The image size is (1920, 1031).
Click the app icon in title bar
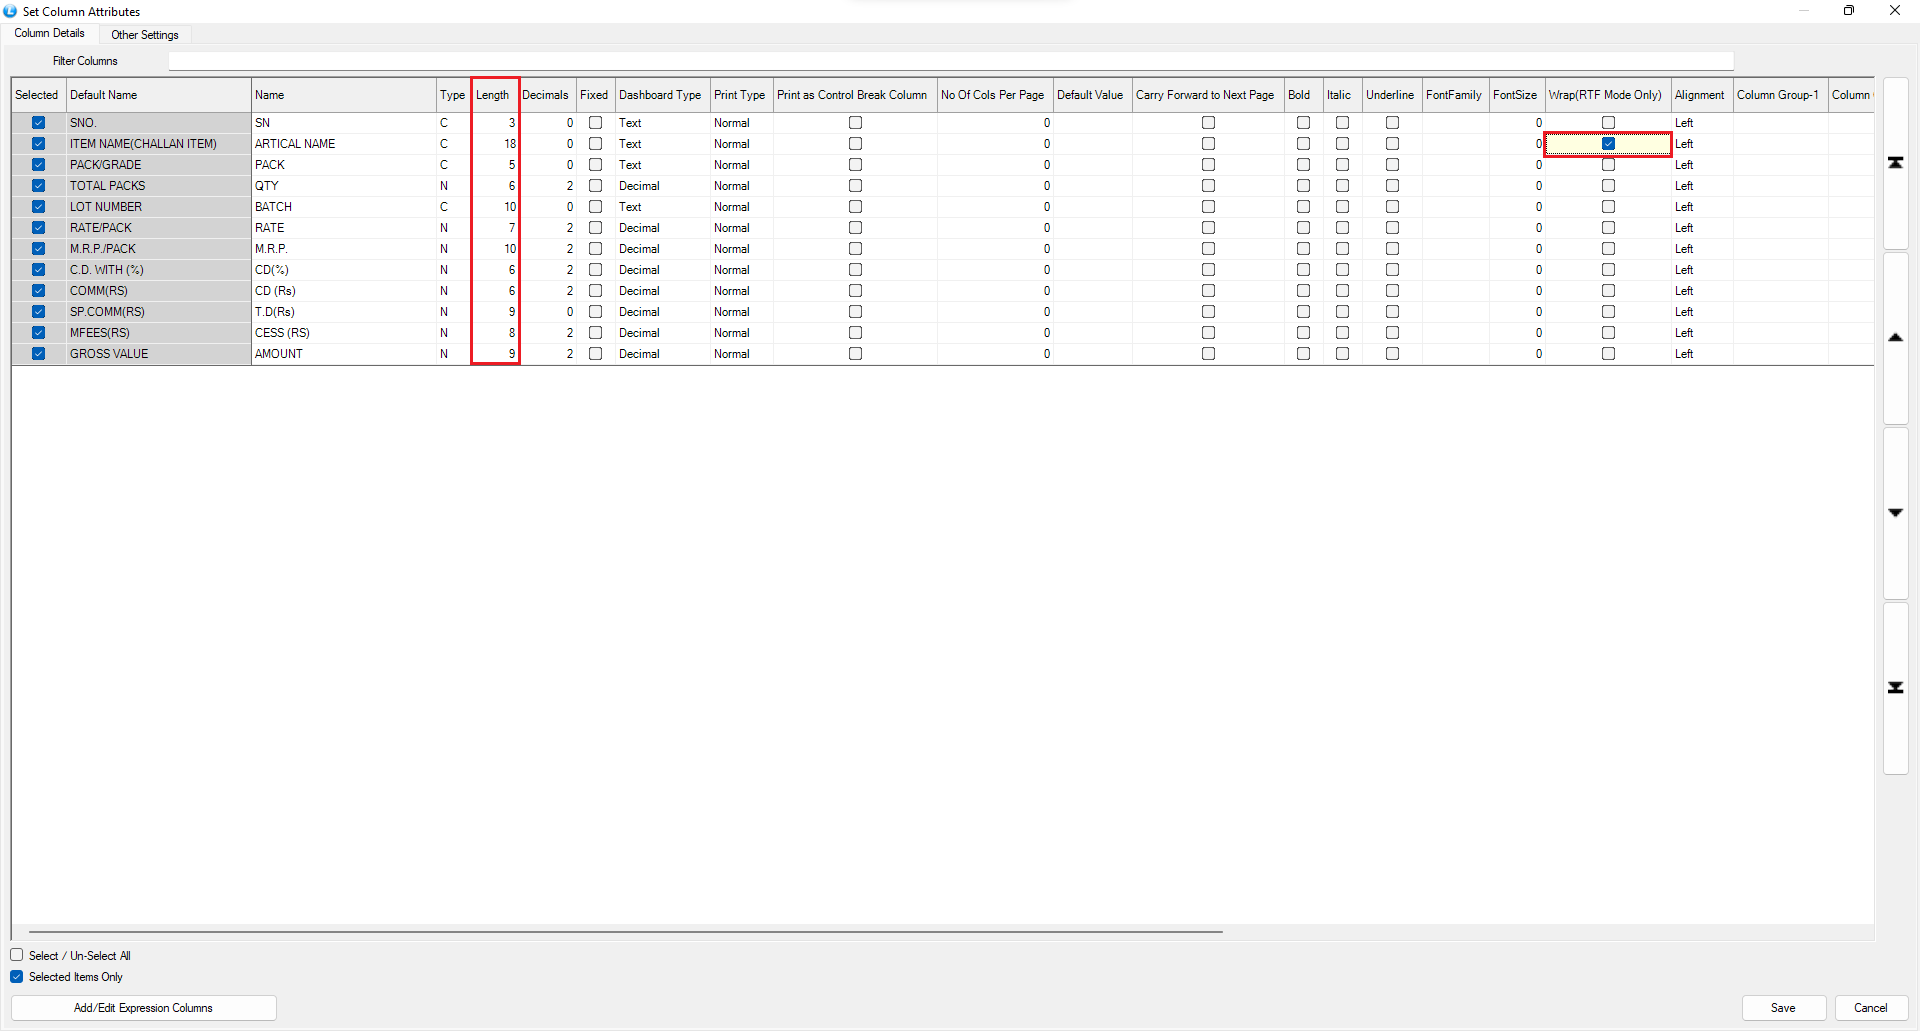pos(10,11)
